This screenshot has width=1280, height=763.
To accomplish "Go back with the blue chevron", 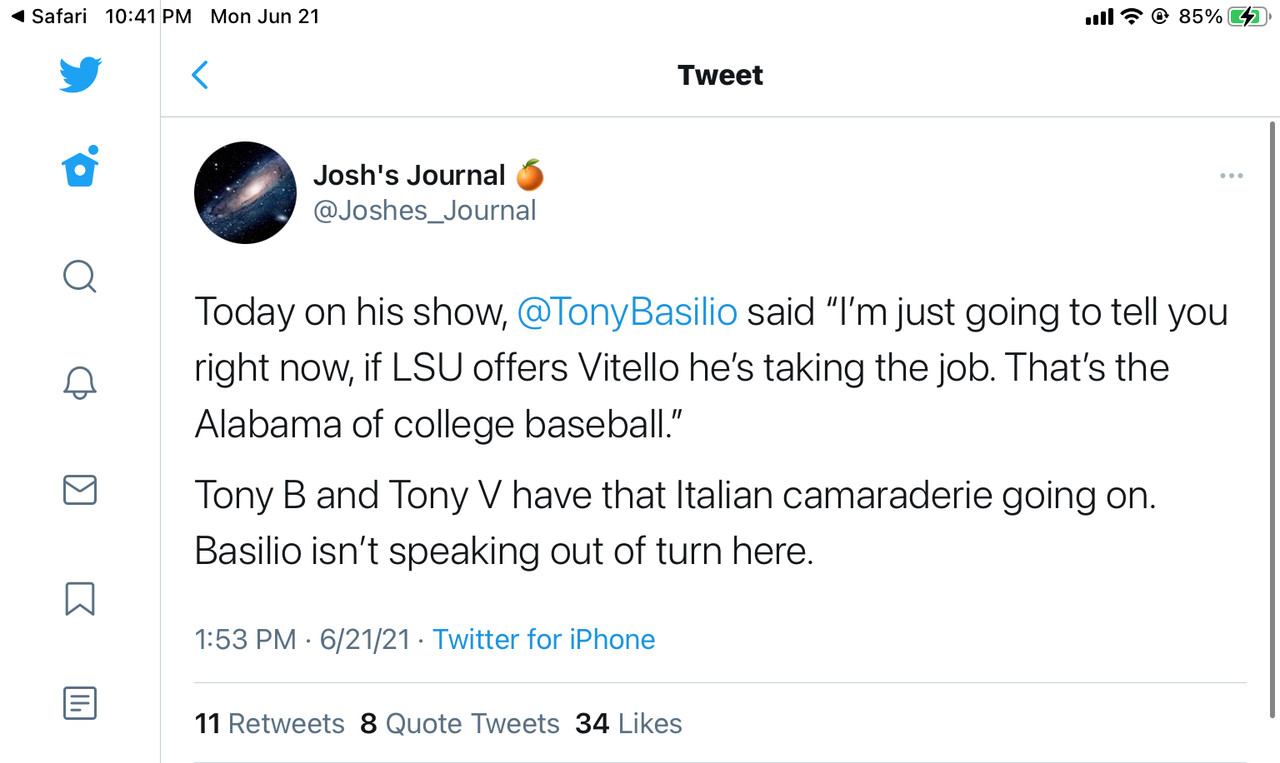I will (x=200, y=75).
